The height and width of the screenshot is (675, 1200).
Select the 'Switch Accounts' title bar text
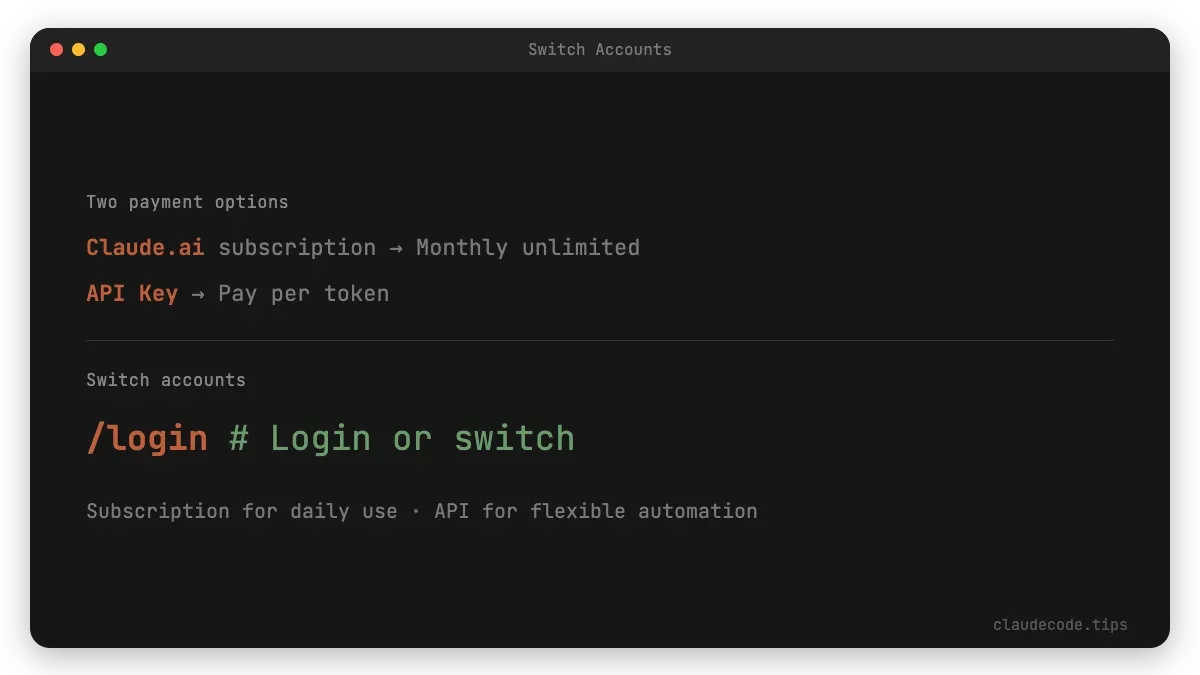click(600, 49)
